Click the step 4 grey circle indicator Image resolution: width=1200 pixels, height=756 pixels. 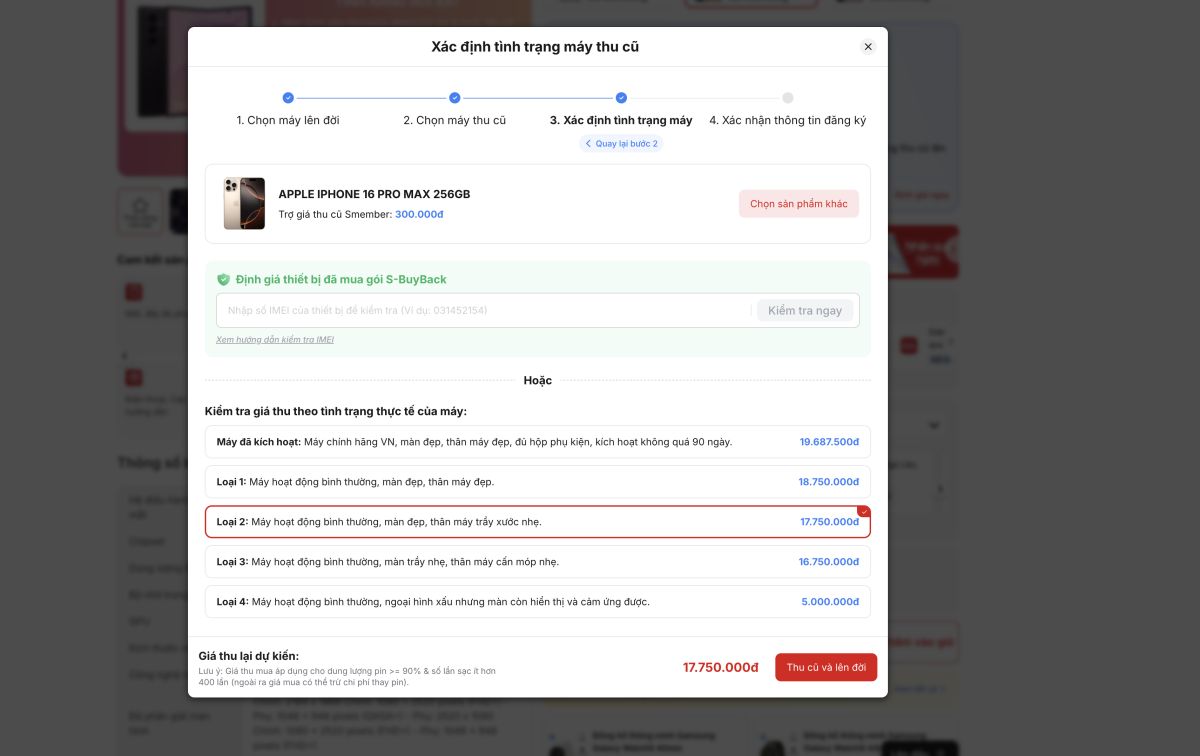point(788,98)
